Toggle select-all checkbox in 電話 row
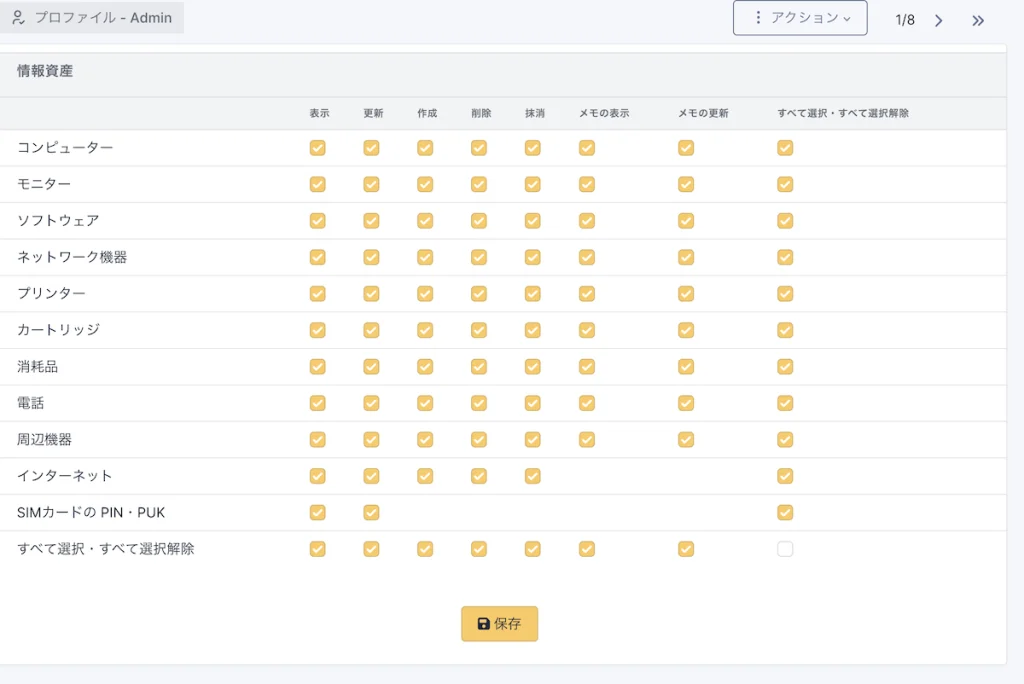This screenshot has height=684, width=1024. pos(785,403)
